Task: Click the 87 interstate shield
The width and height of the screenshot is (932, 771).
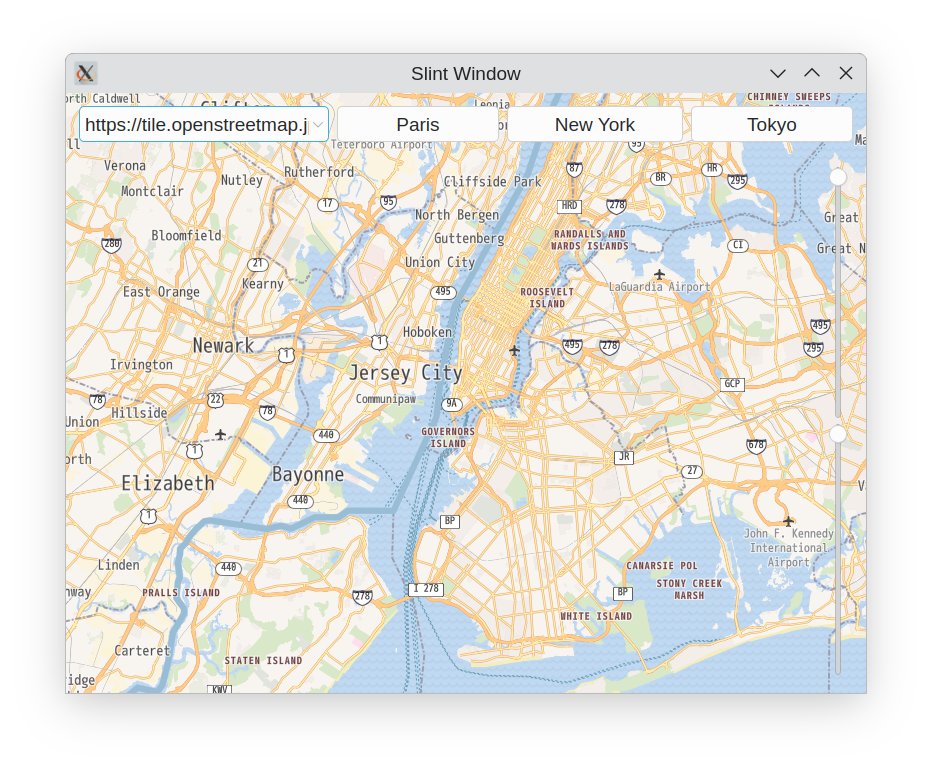Action: tap(574, 169)
